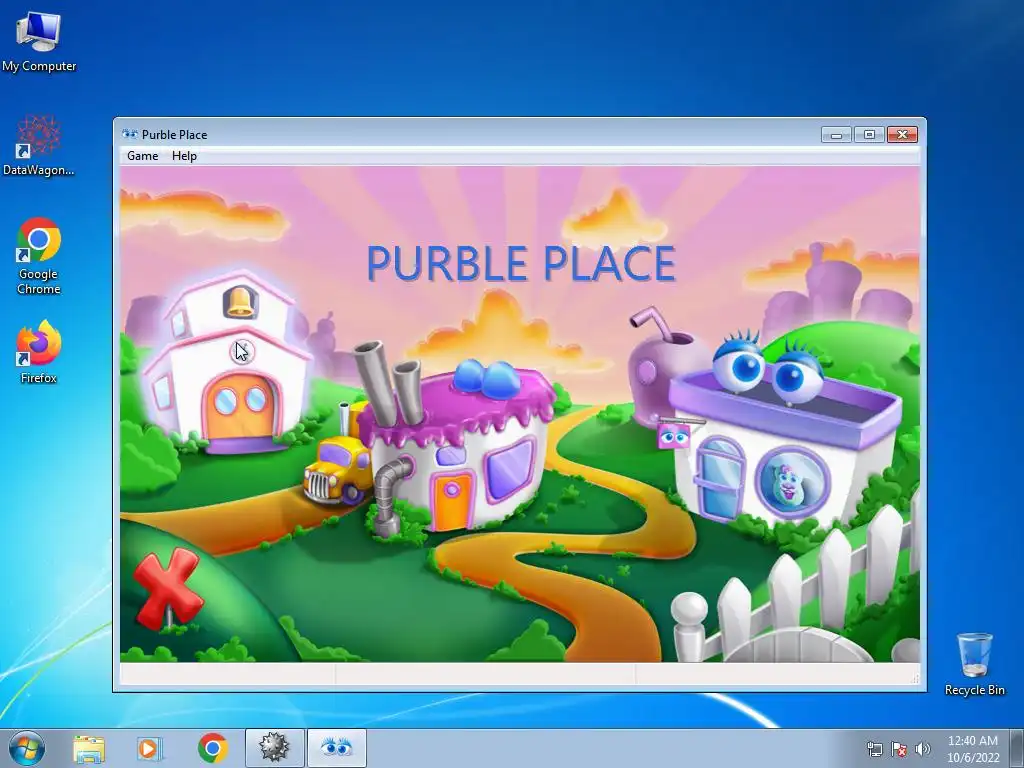Open the network tray icon
The width and height of the screenshot is (1024, 768).
point(874,749)
